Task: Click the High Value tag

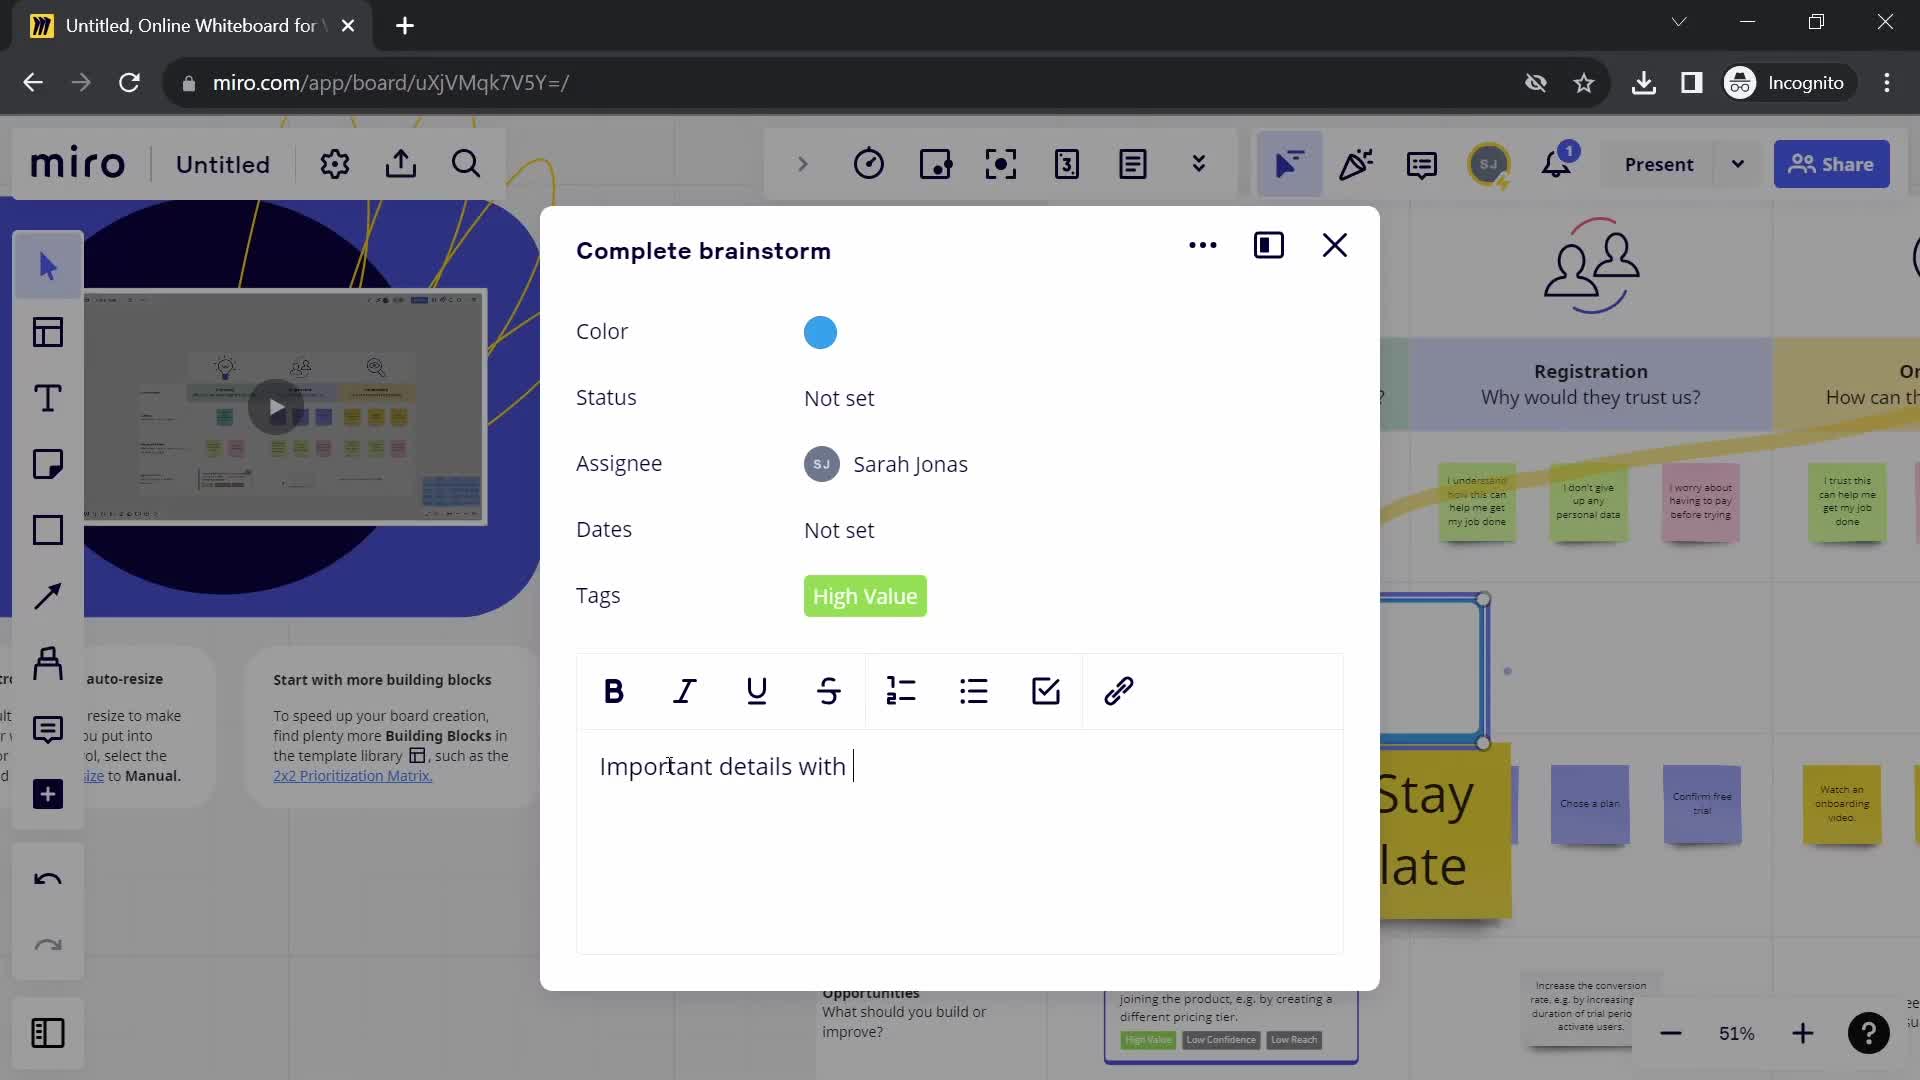Action: coord(865,596)
